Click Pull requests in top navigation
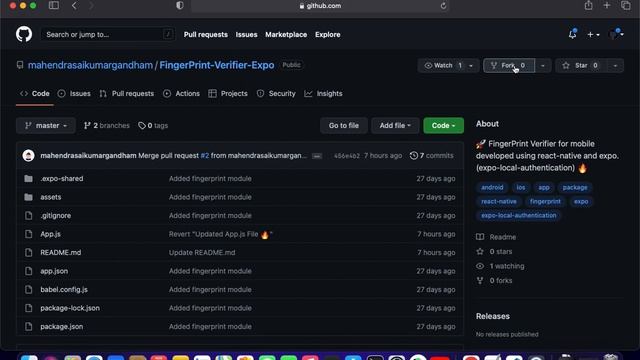Image resolution: width=640 pixels, height=360 pixels. pyautogui.click(x=206, y=34)
